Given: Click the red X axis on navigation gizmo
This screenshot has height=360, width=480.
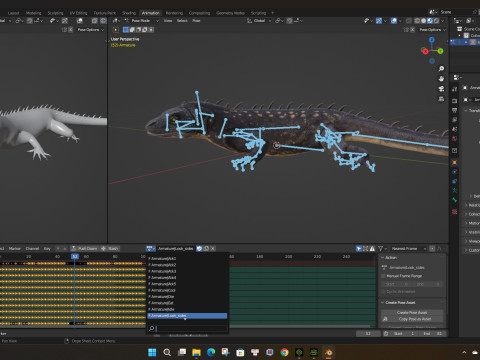Looking at the screenshot, I should (425, 51).
